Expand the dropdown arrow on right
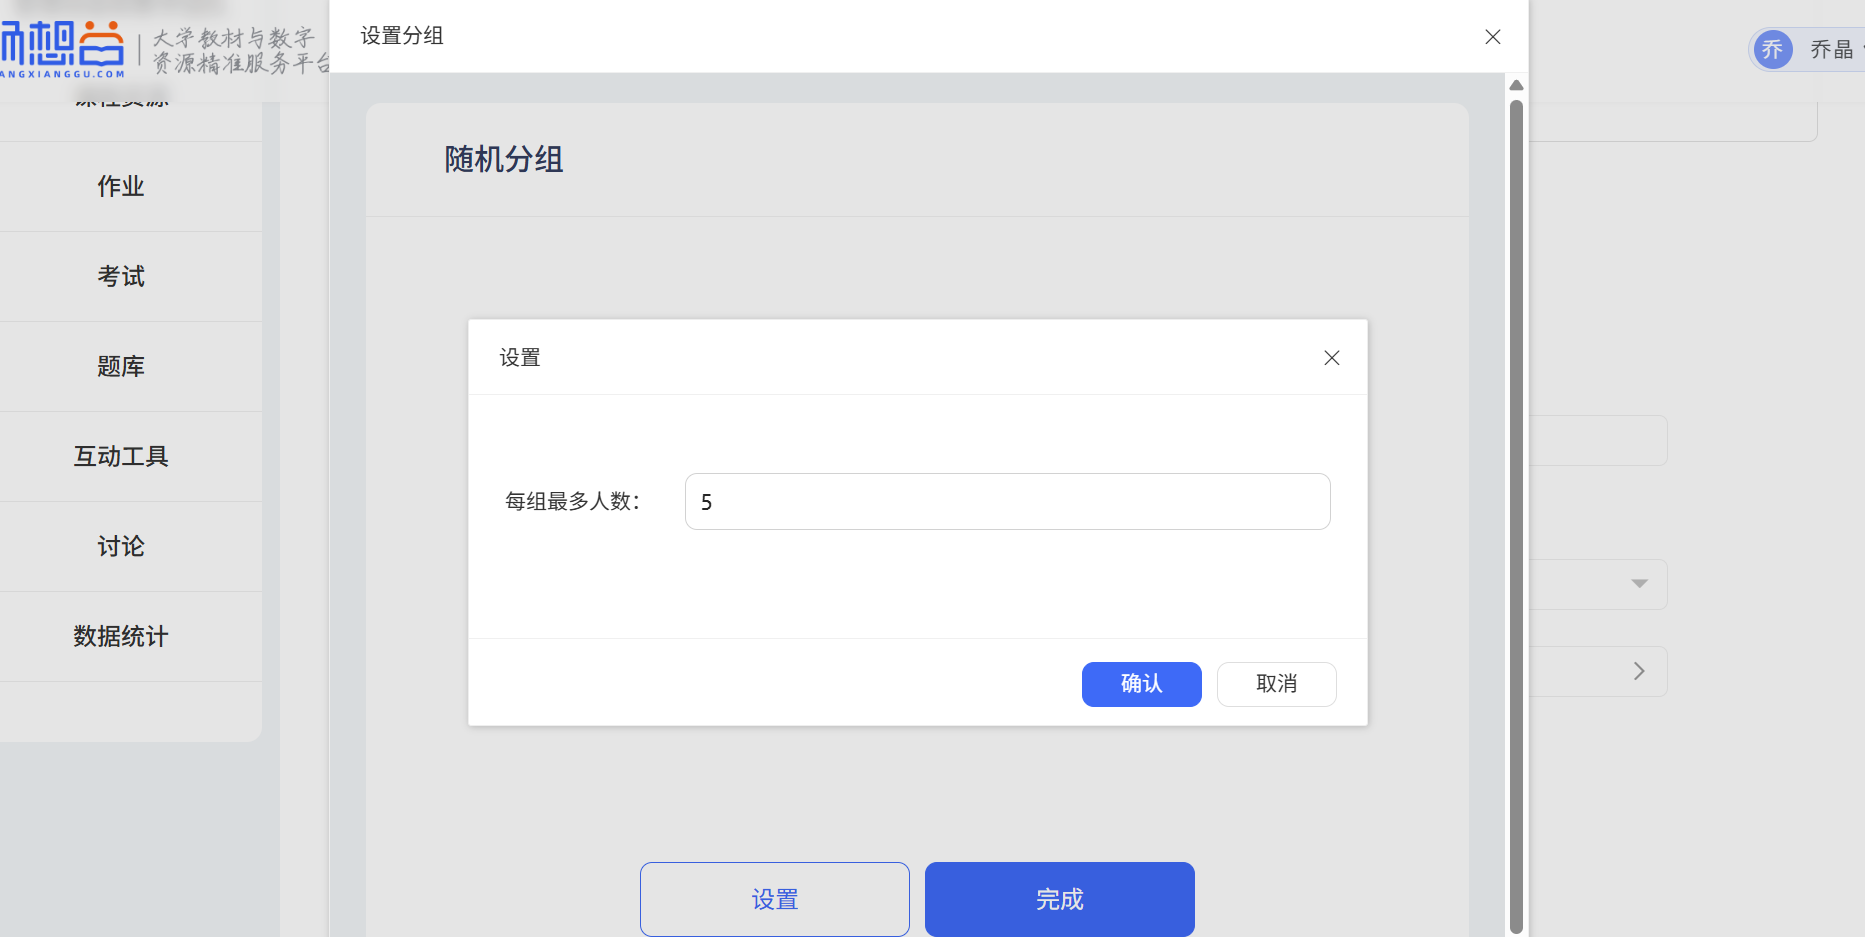Image resolution: width=1865 pixels, height=937 pixels. (1639, 584)
